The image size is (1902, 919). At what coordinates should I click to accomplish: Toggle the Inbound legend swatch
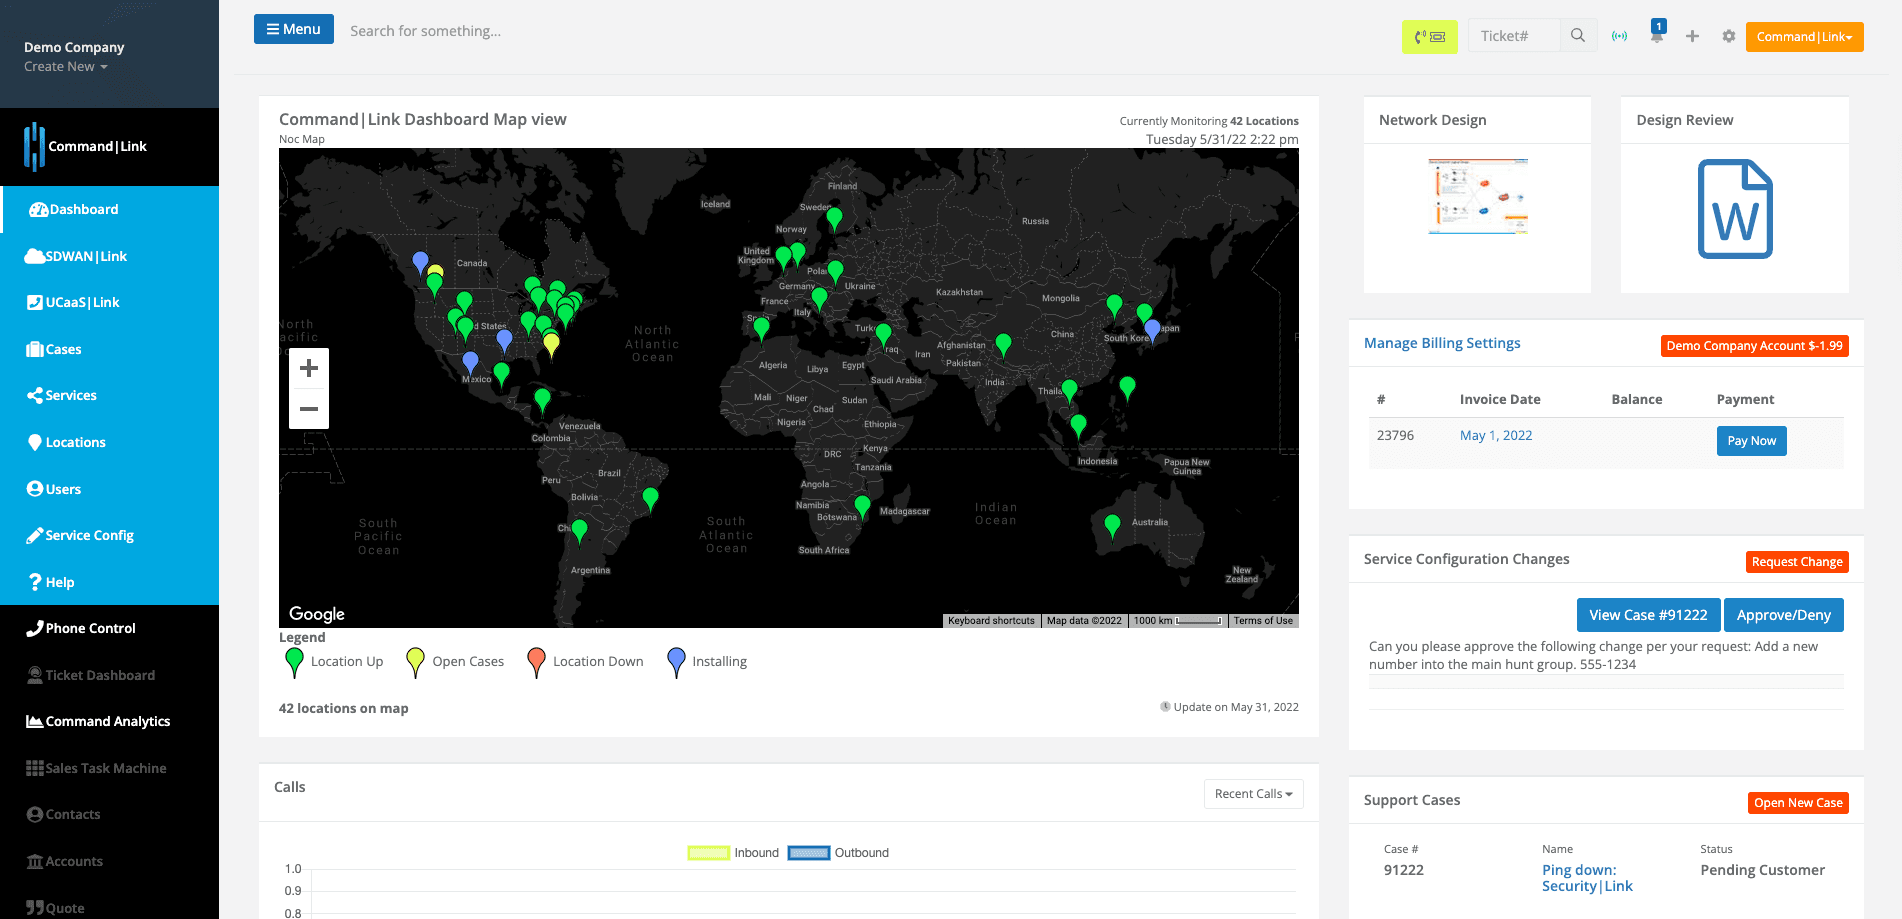point(708,853)
